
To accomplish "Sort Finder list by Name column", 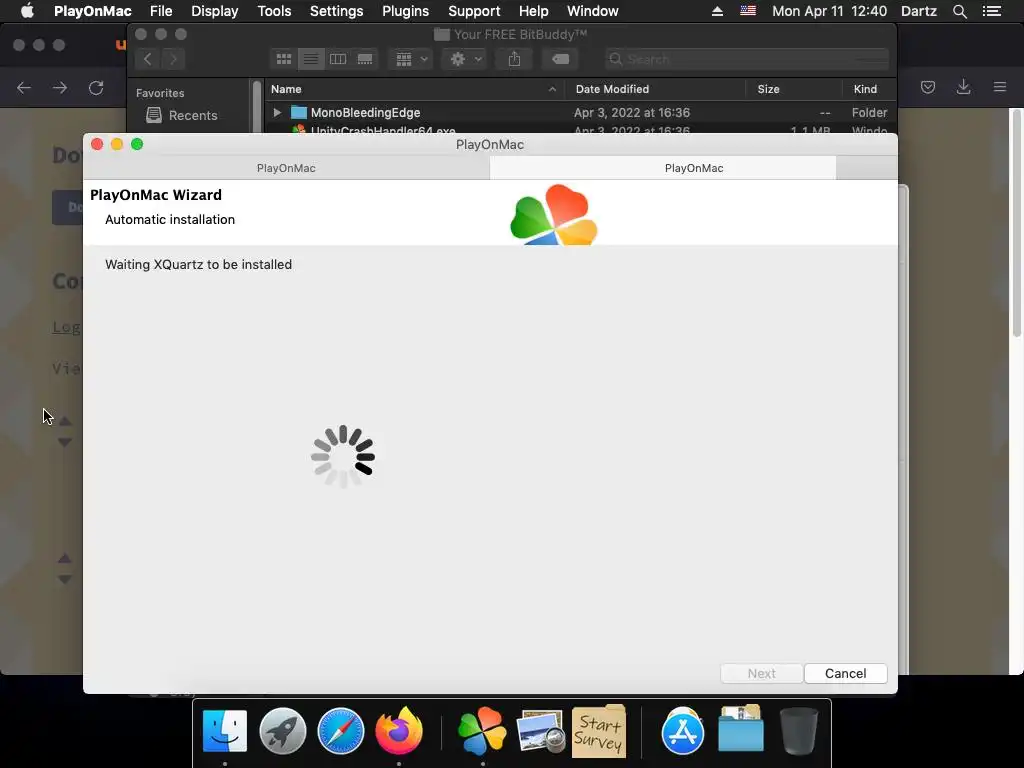I will pyautogui.click(x=414, y=89).
